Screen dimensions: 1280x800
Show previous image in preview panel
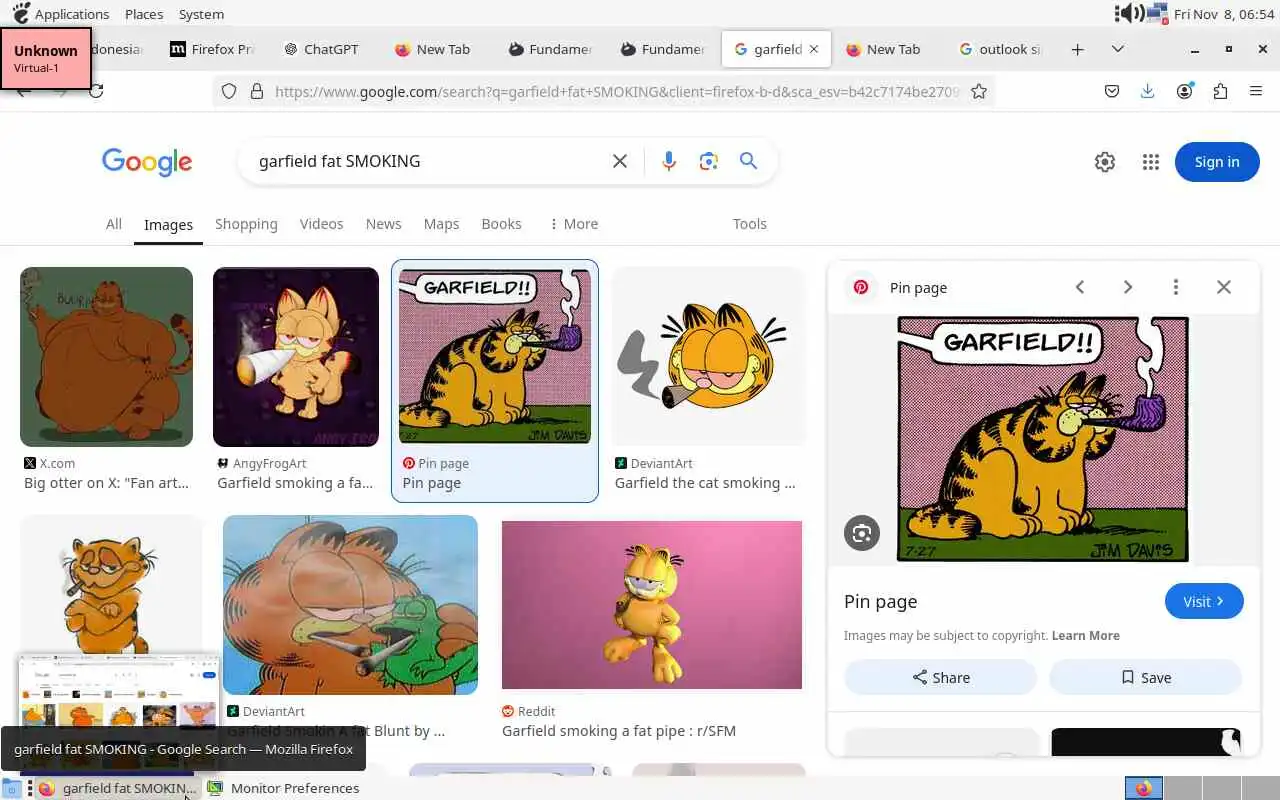tap(1080, 287)
